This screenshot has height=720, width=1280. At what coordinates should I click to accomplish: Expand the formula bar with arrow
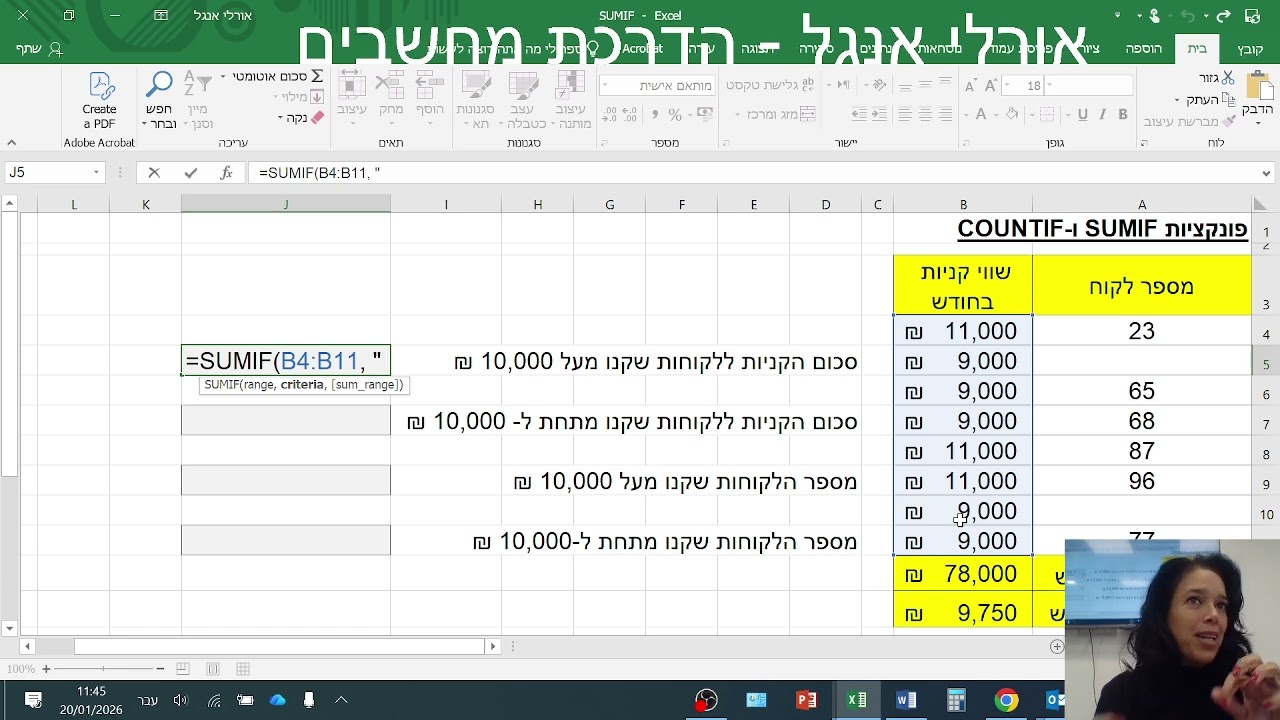[x=1267, y=173]
